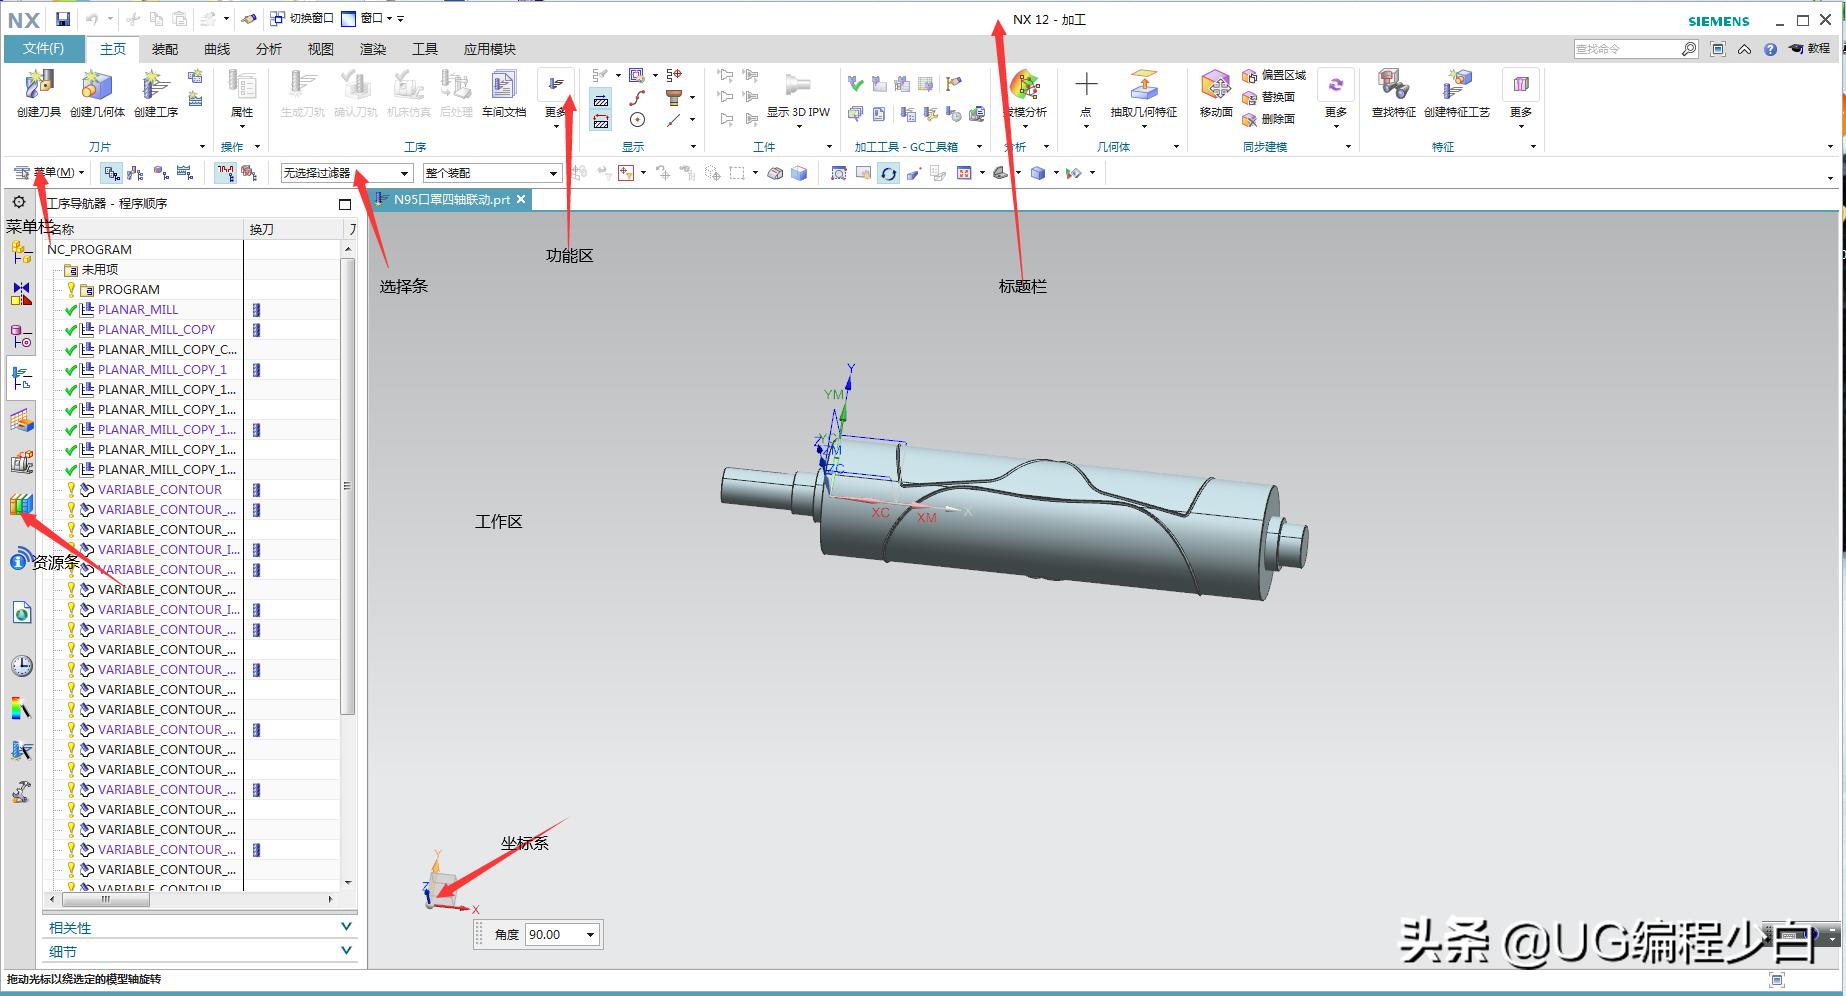Click the Move Face (移动面) icon
Image resolution: width=1846 pixels, height=996 pixels.
pos(1215,86)
